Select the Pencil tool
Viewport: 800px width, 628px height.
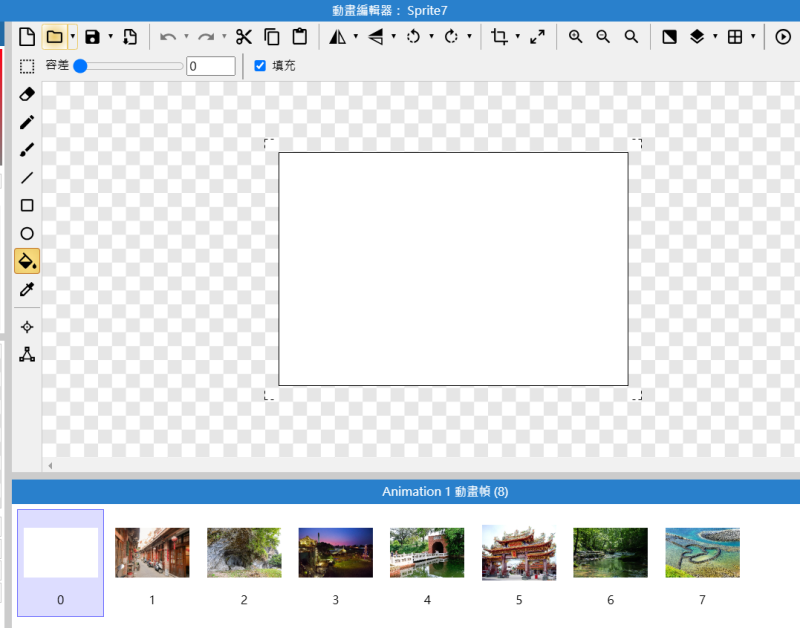coord(27,122)
